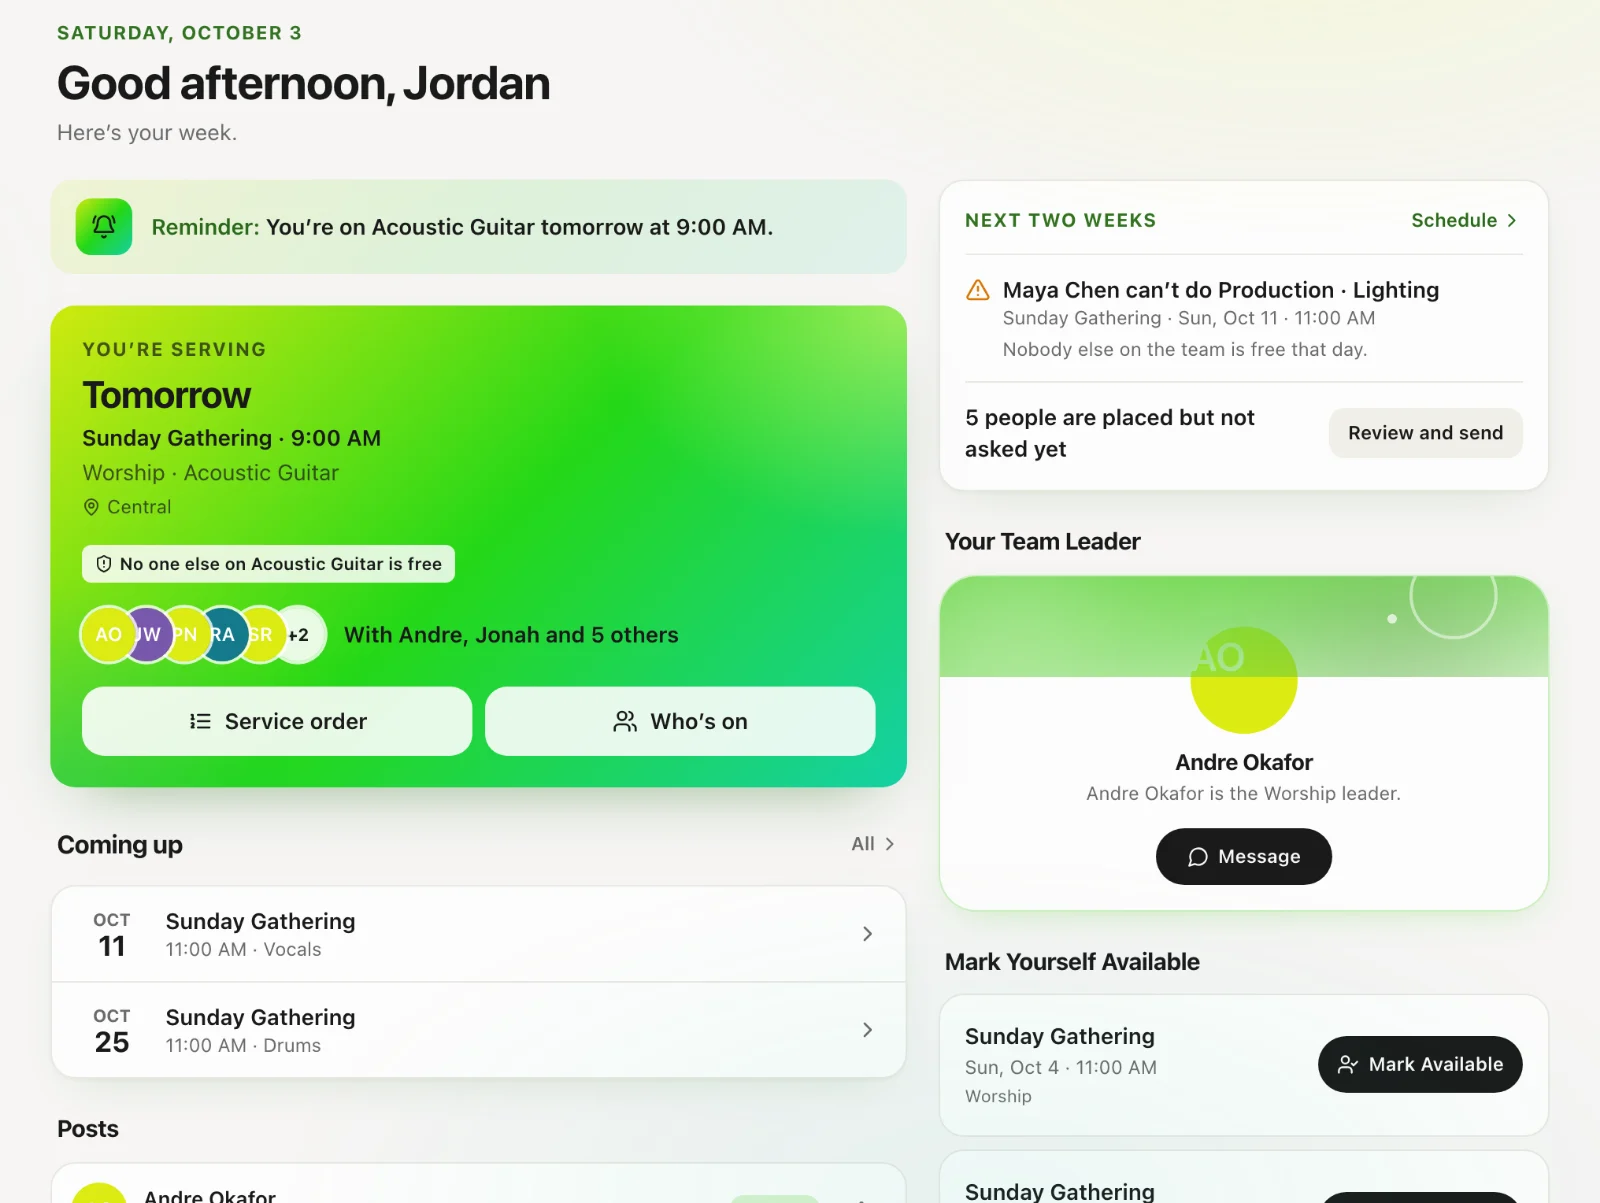1600x1203 pixels.
Task: Click 'No one else on Acoustic Guitar is free' badge
Action: click(268, 564)
